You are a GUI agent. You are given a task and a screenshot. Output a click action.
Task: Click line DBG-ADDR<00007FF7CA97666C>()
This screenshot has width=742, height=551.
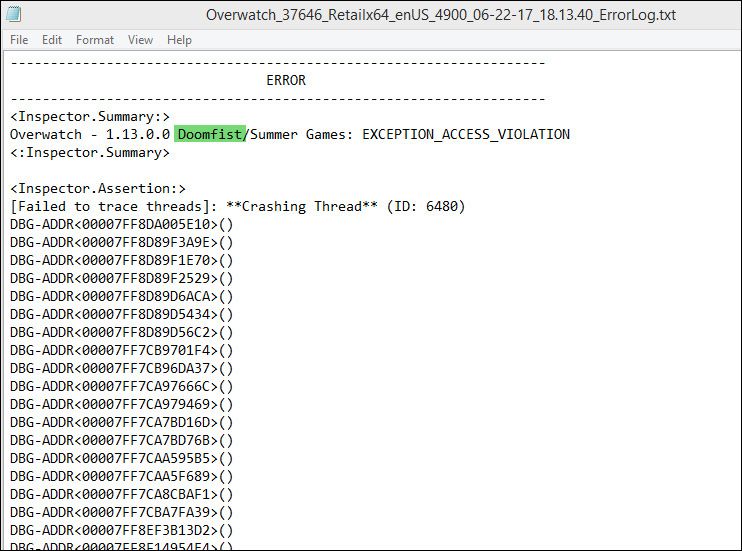[122, 386]
